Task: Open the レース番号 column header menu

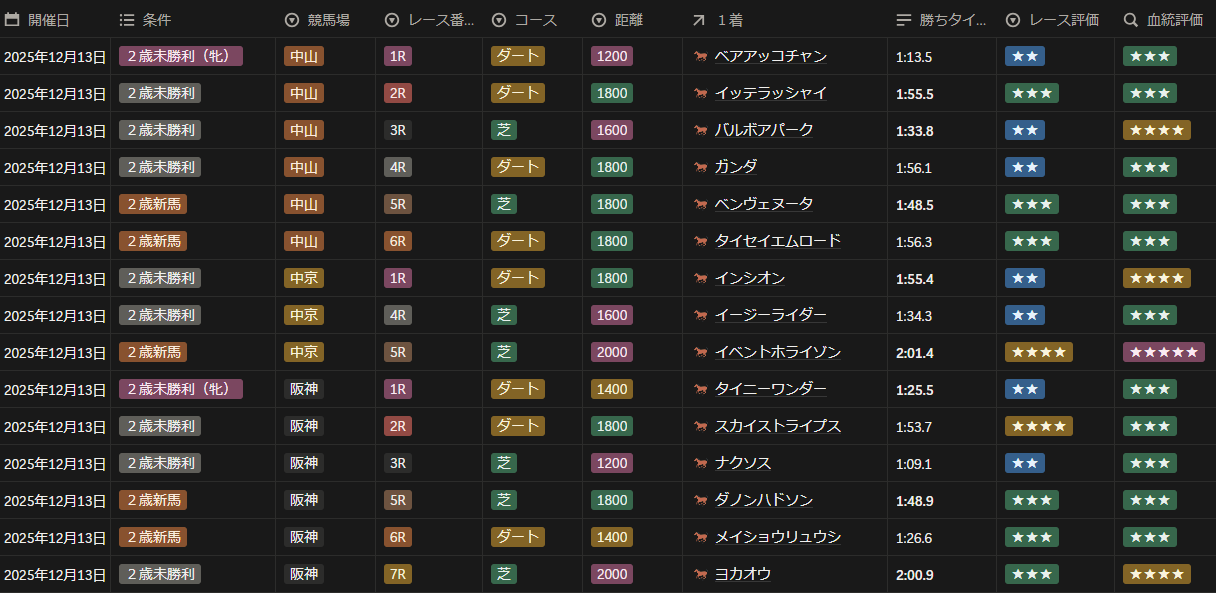Action: [x=430, y=20]
